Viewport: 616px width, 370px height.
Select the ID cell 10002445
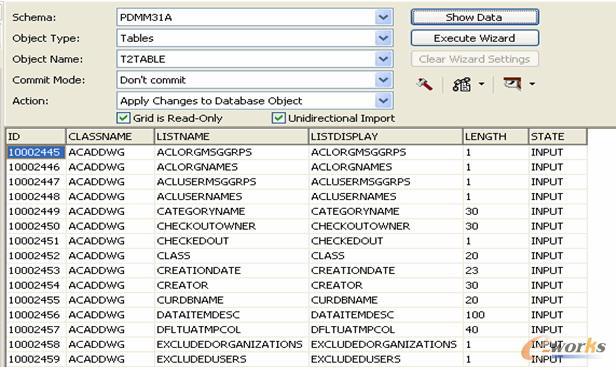click(x=35, y=152)
